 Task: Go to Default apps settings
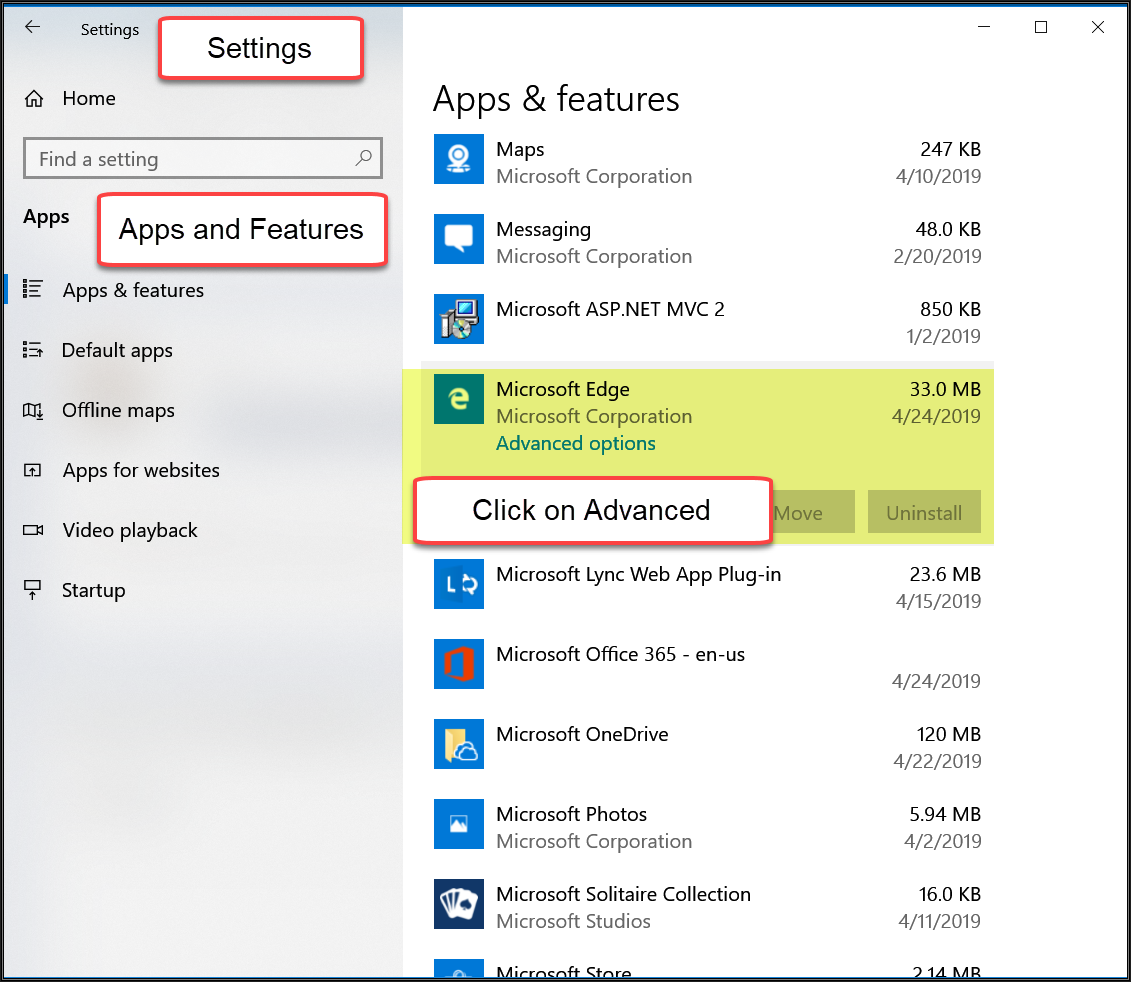point(117,351)
